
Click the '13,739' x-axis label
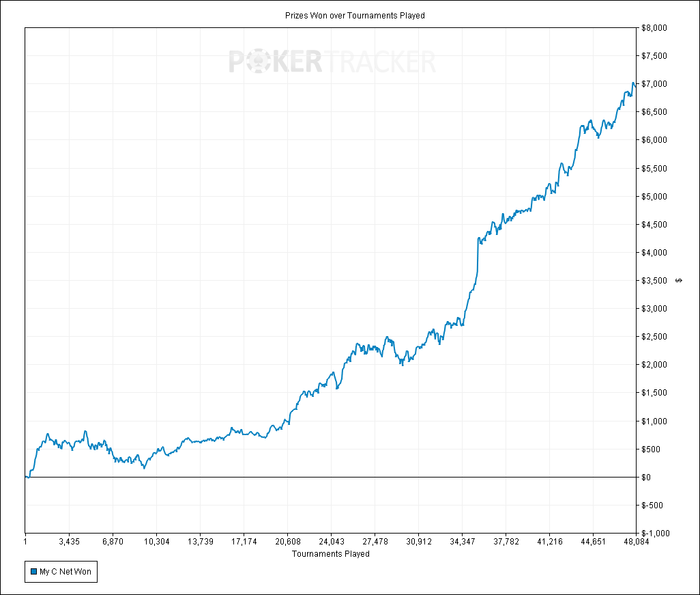(x=200, y=542)
